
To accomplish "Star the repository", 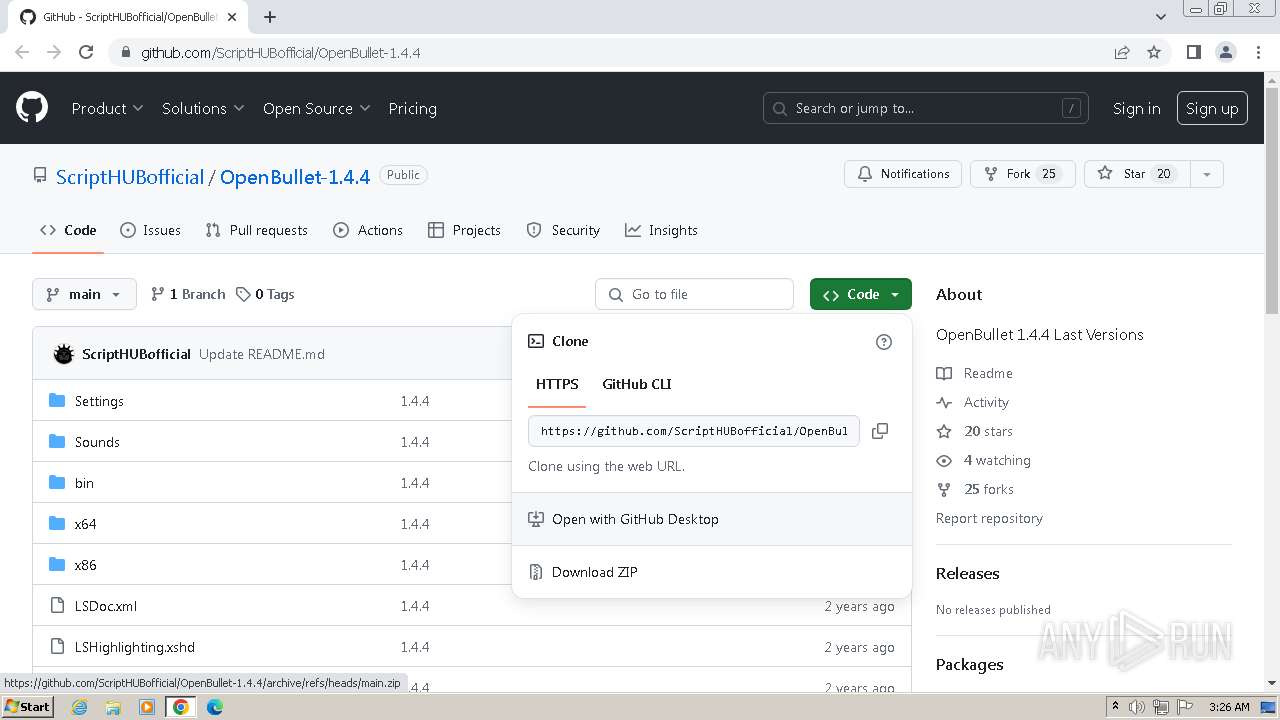I will click(x=1138, y=174).
